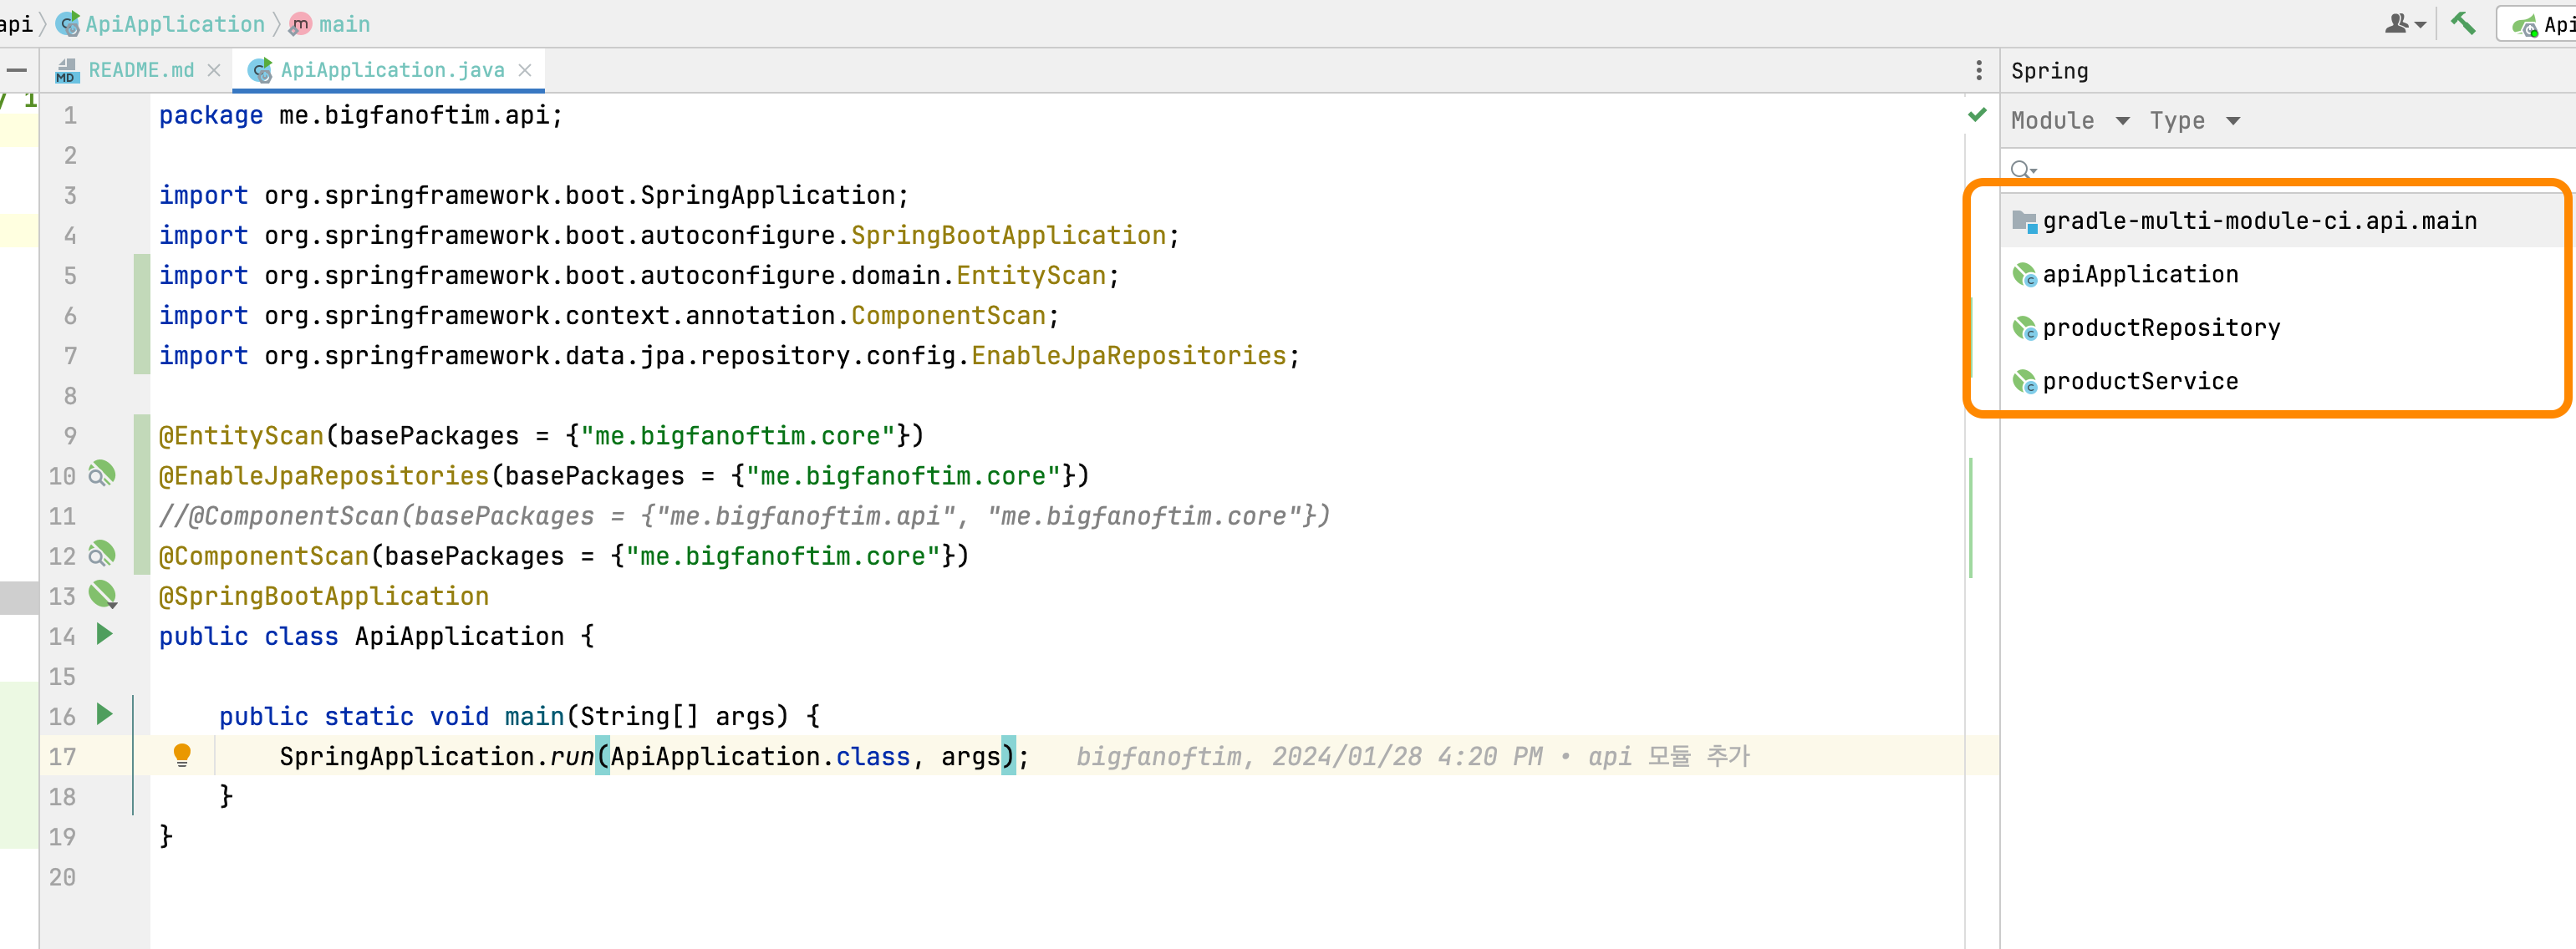Select the ApiApplication.java tab

(x=392, y=70)
